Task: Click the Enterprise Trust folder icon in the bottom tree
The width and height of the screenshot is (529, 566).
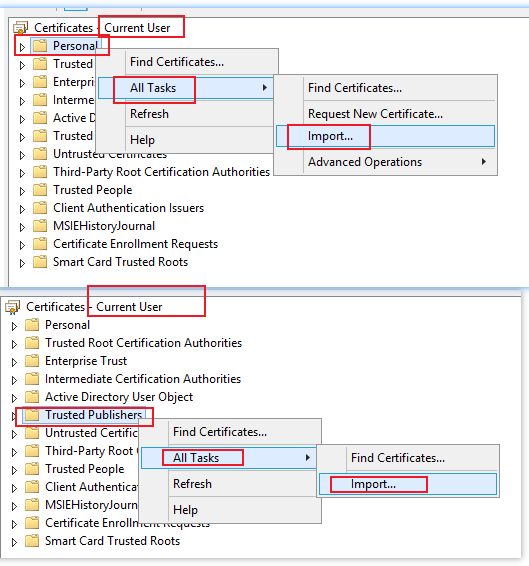Action: point(32,361)
